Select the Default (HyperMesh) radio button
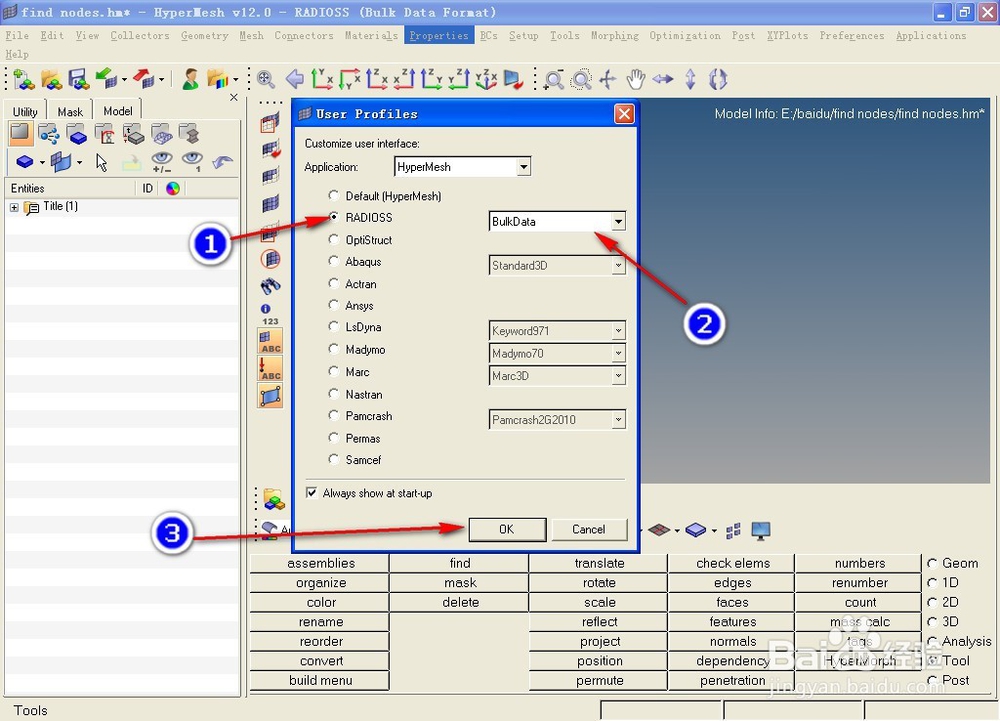 click(334, 195)
